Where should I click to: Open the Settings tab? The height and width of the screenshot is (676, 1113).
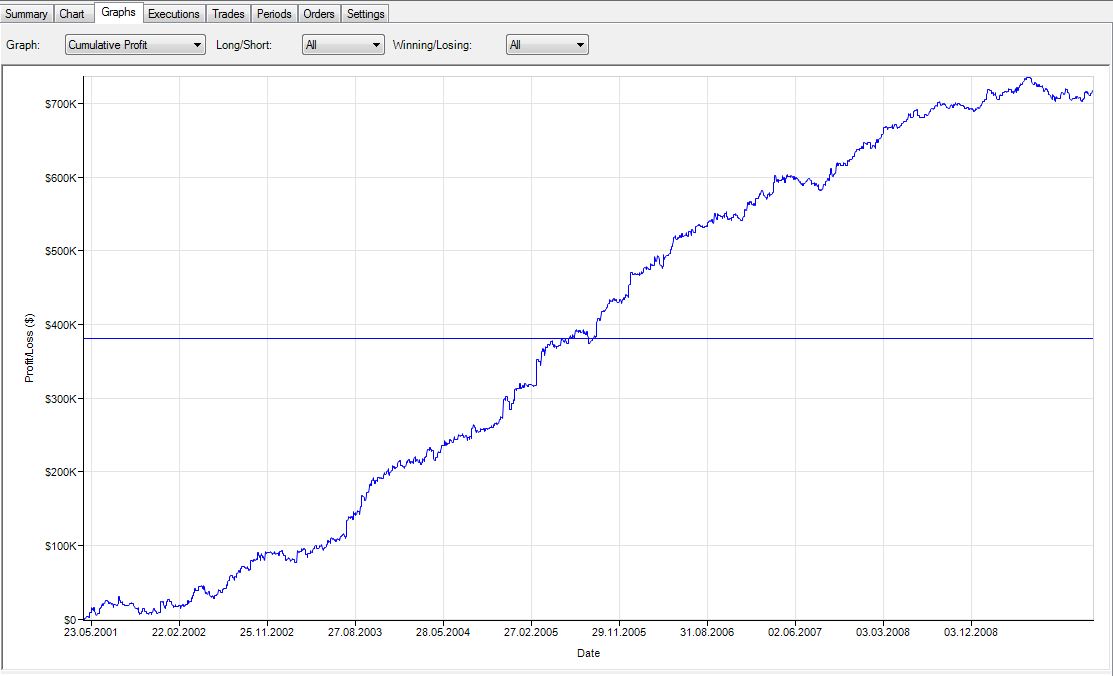(x=366, y=13)
